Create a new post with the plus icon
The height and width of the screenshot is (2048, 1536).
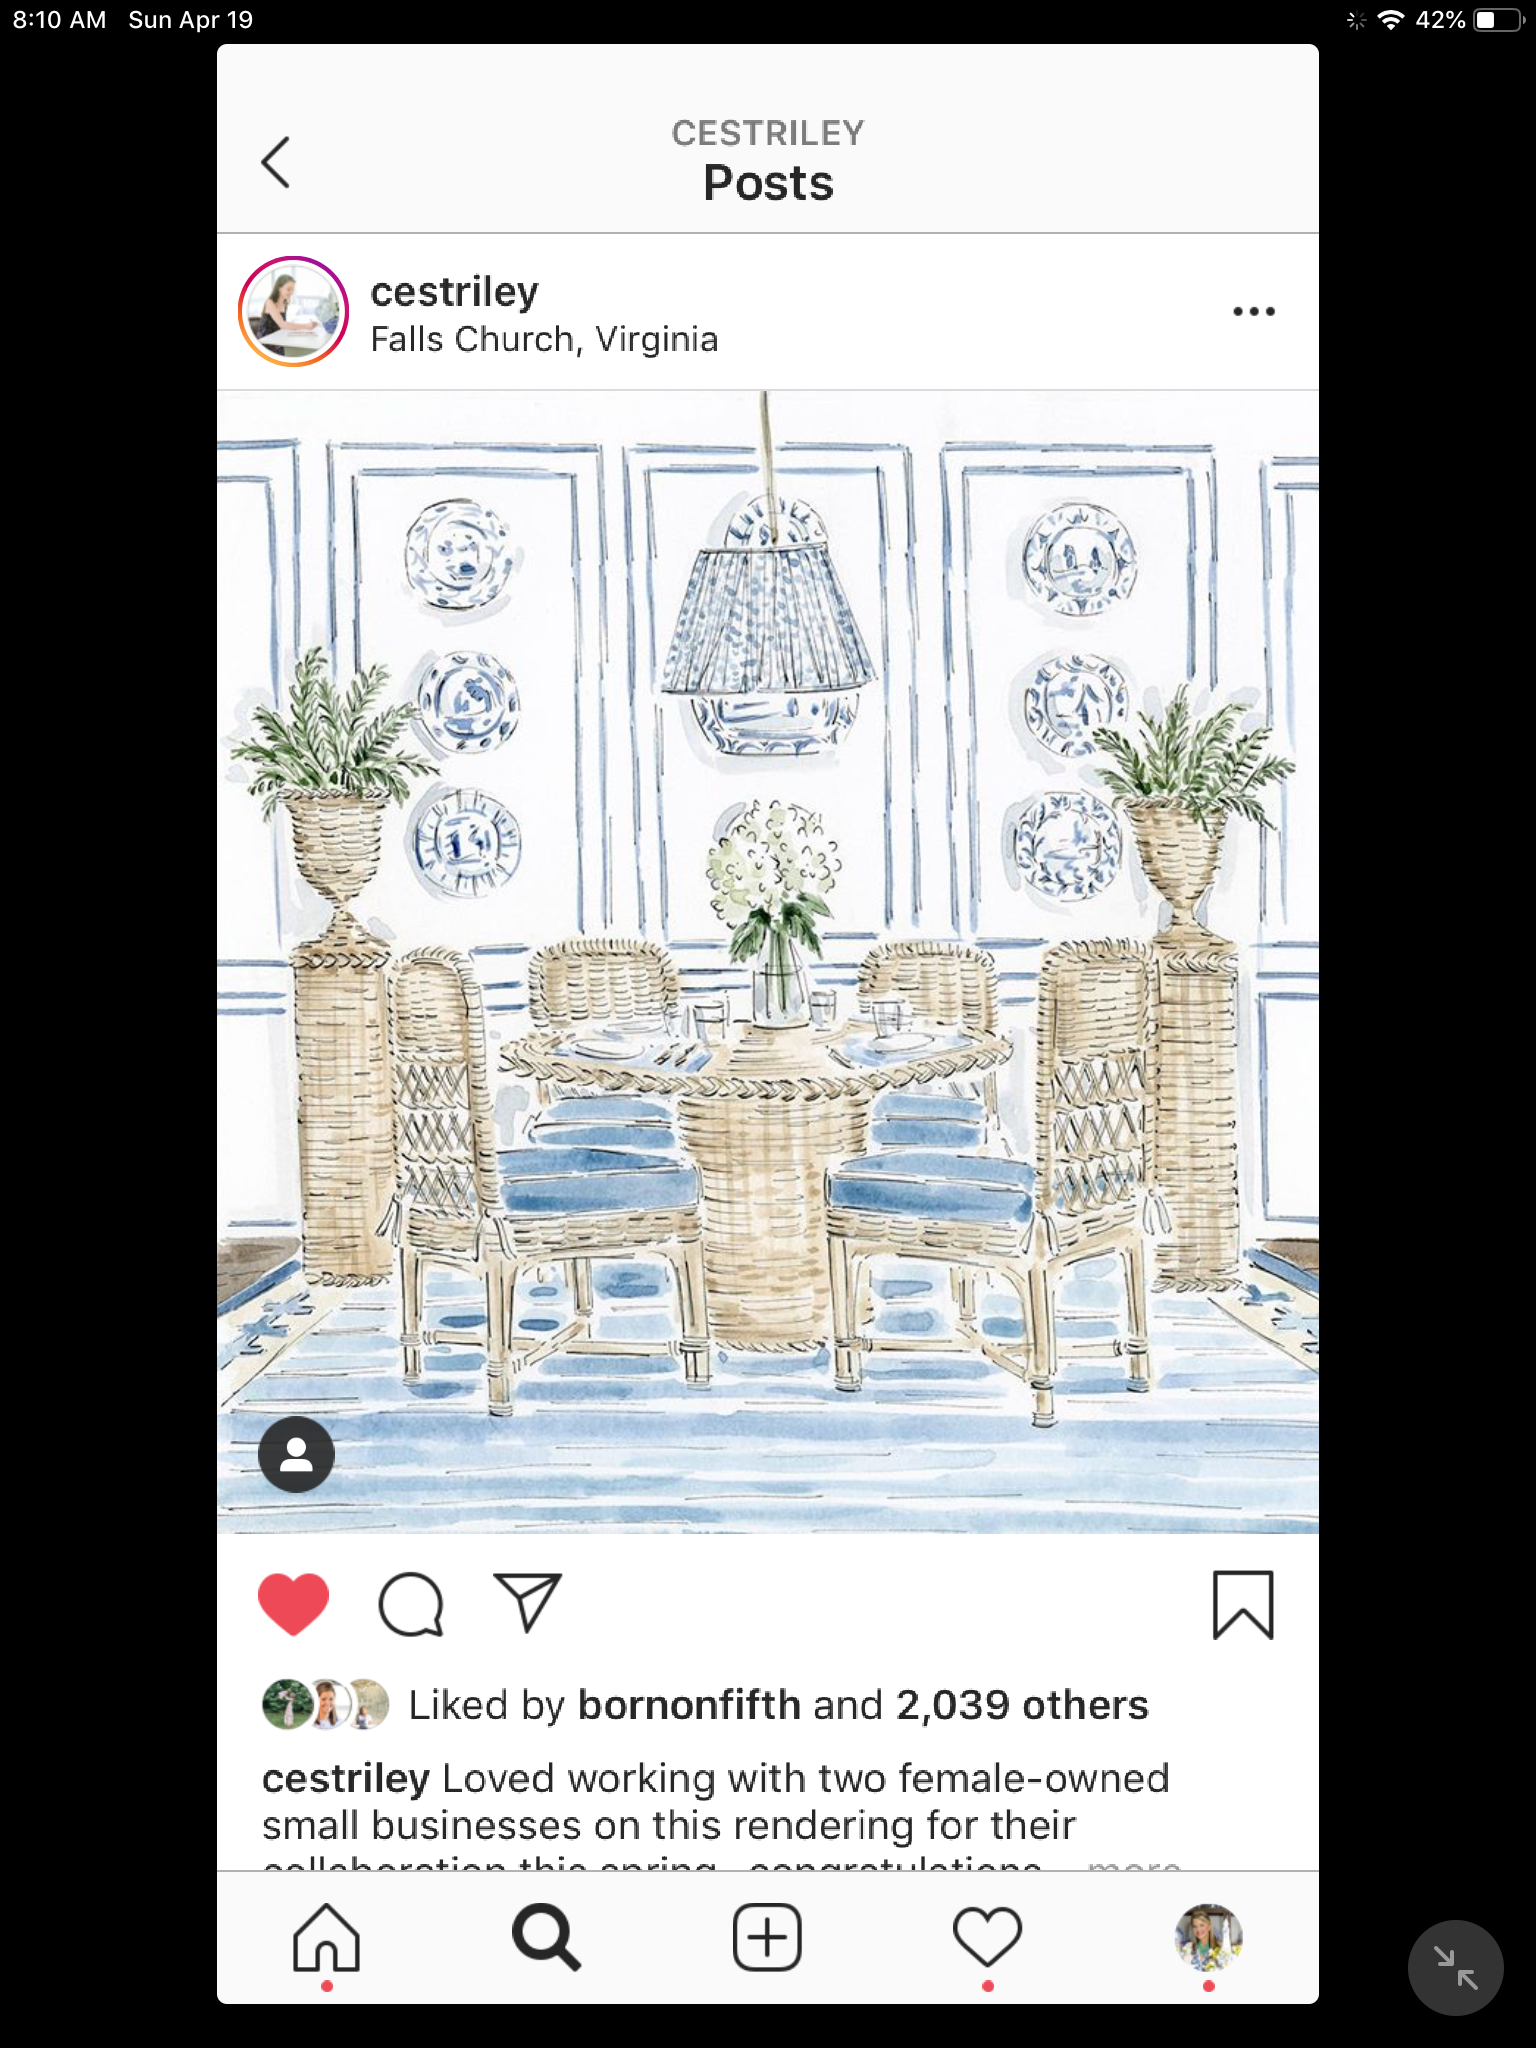point(767,1938)
